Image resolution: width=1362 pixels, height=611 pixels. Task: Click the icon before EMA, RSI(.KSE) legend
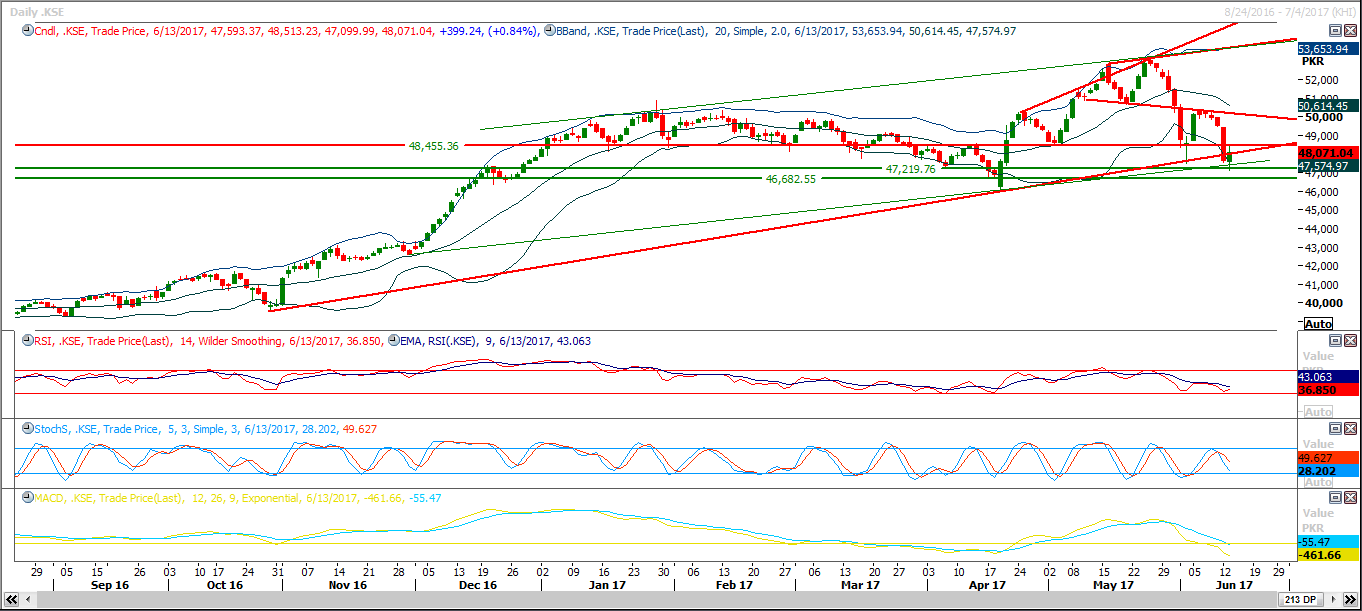[x=393, y=341]
